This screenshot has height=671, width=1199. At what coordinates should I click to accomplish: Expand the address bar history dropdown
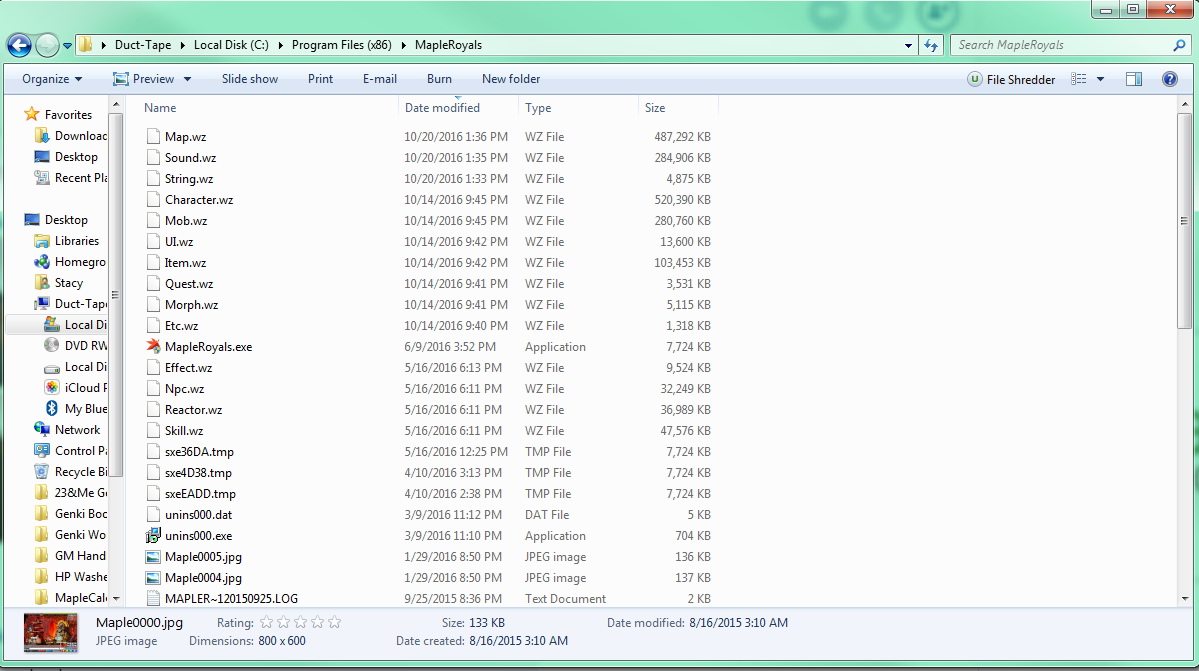[x=908, y=45]
